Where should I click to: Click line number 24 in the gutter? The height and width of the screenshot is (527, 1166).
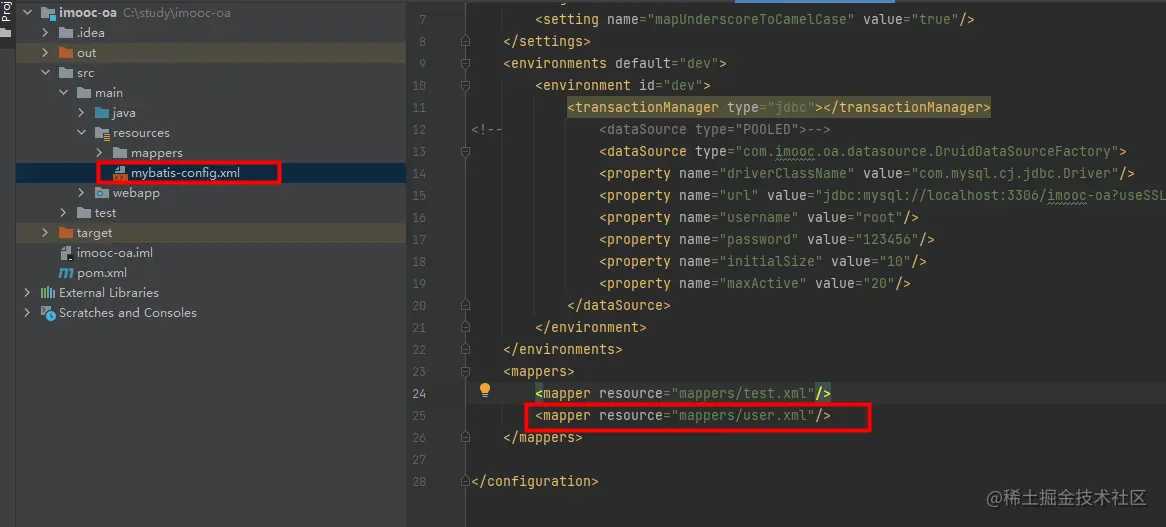(x=419, y=393)
